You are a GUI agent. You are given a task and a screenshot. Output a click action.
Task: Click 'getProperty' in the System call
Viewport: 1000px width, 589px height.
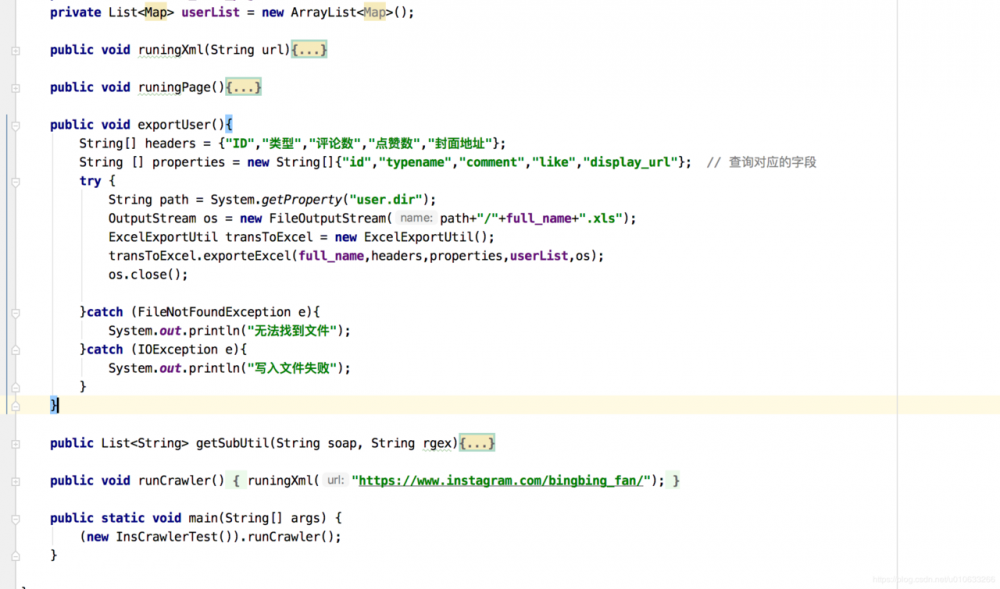click(302, 200)
